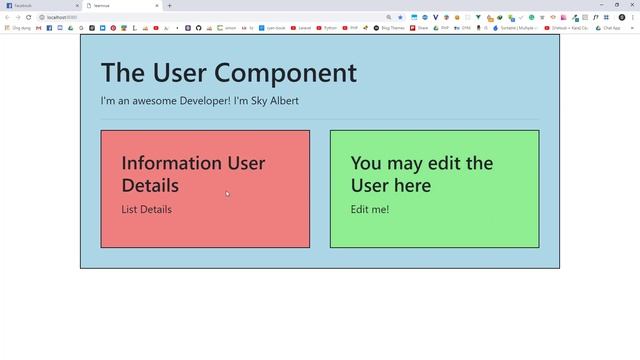640x360 pixels.
Task: Open the Chrome three-dot menu
Action: coord(633,18)
